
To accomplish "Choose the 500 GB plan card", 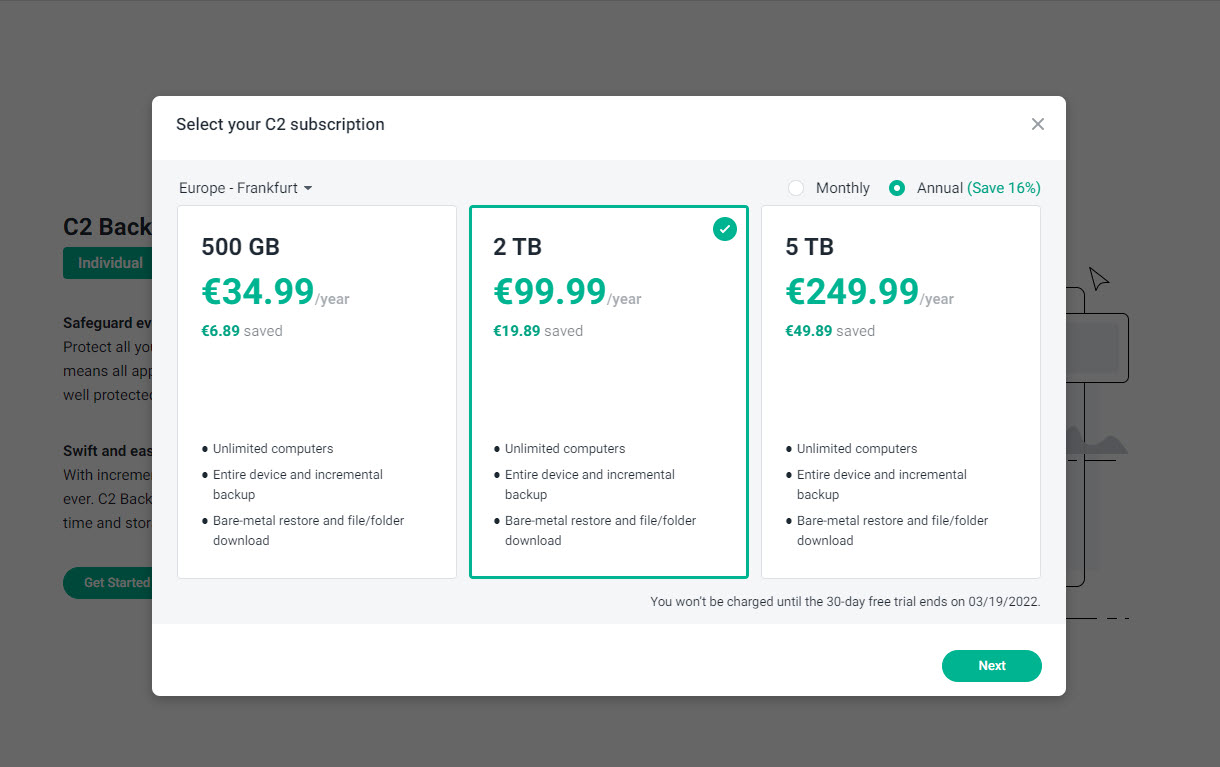I will click(317, 392).
